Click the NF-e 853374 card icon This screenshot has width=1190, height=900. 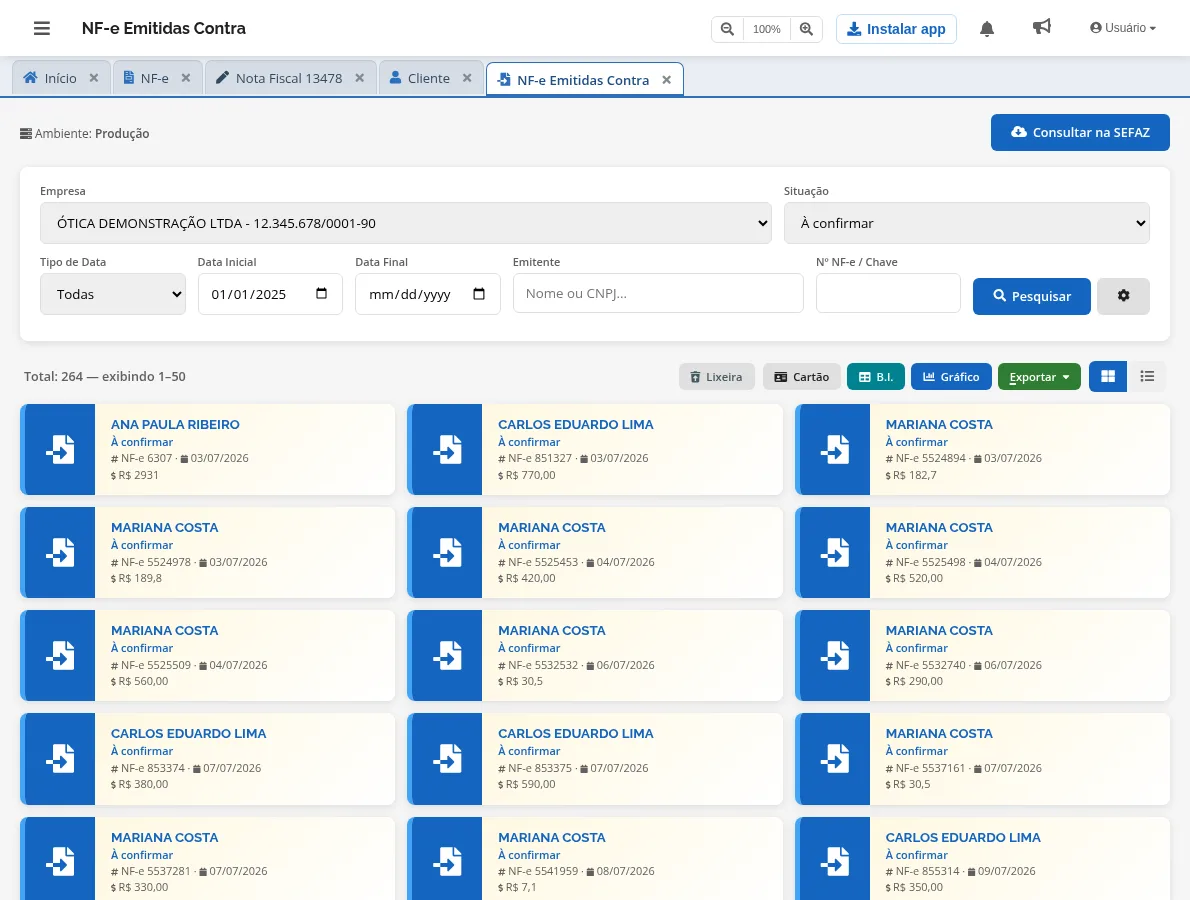(x=60, y=759)
